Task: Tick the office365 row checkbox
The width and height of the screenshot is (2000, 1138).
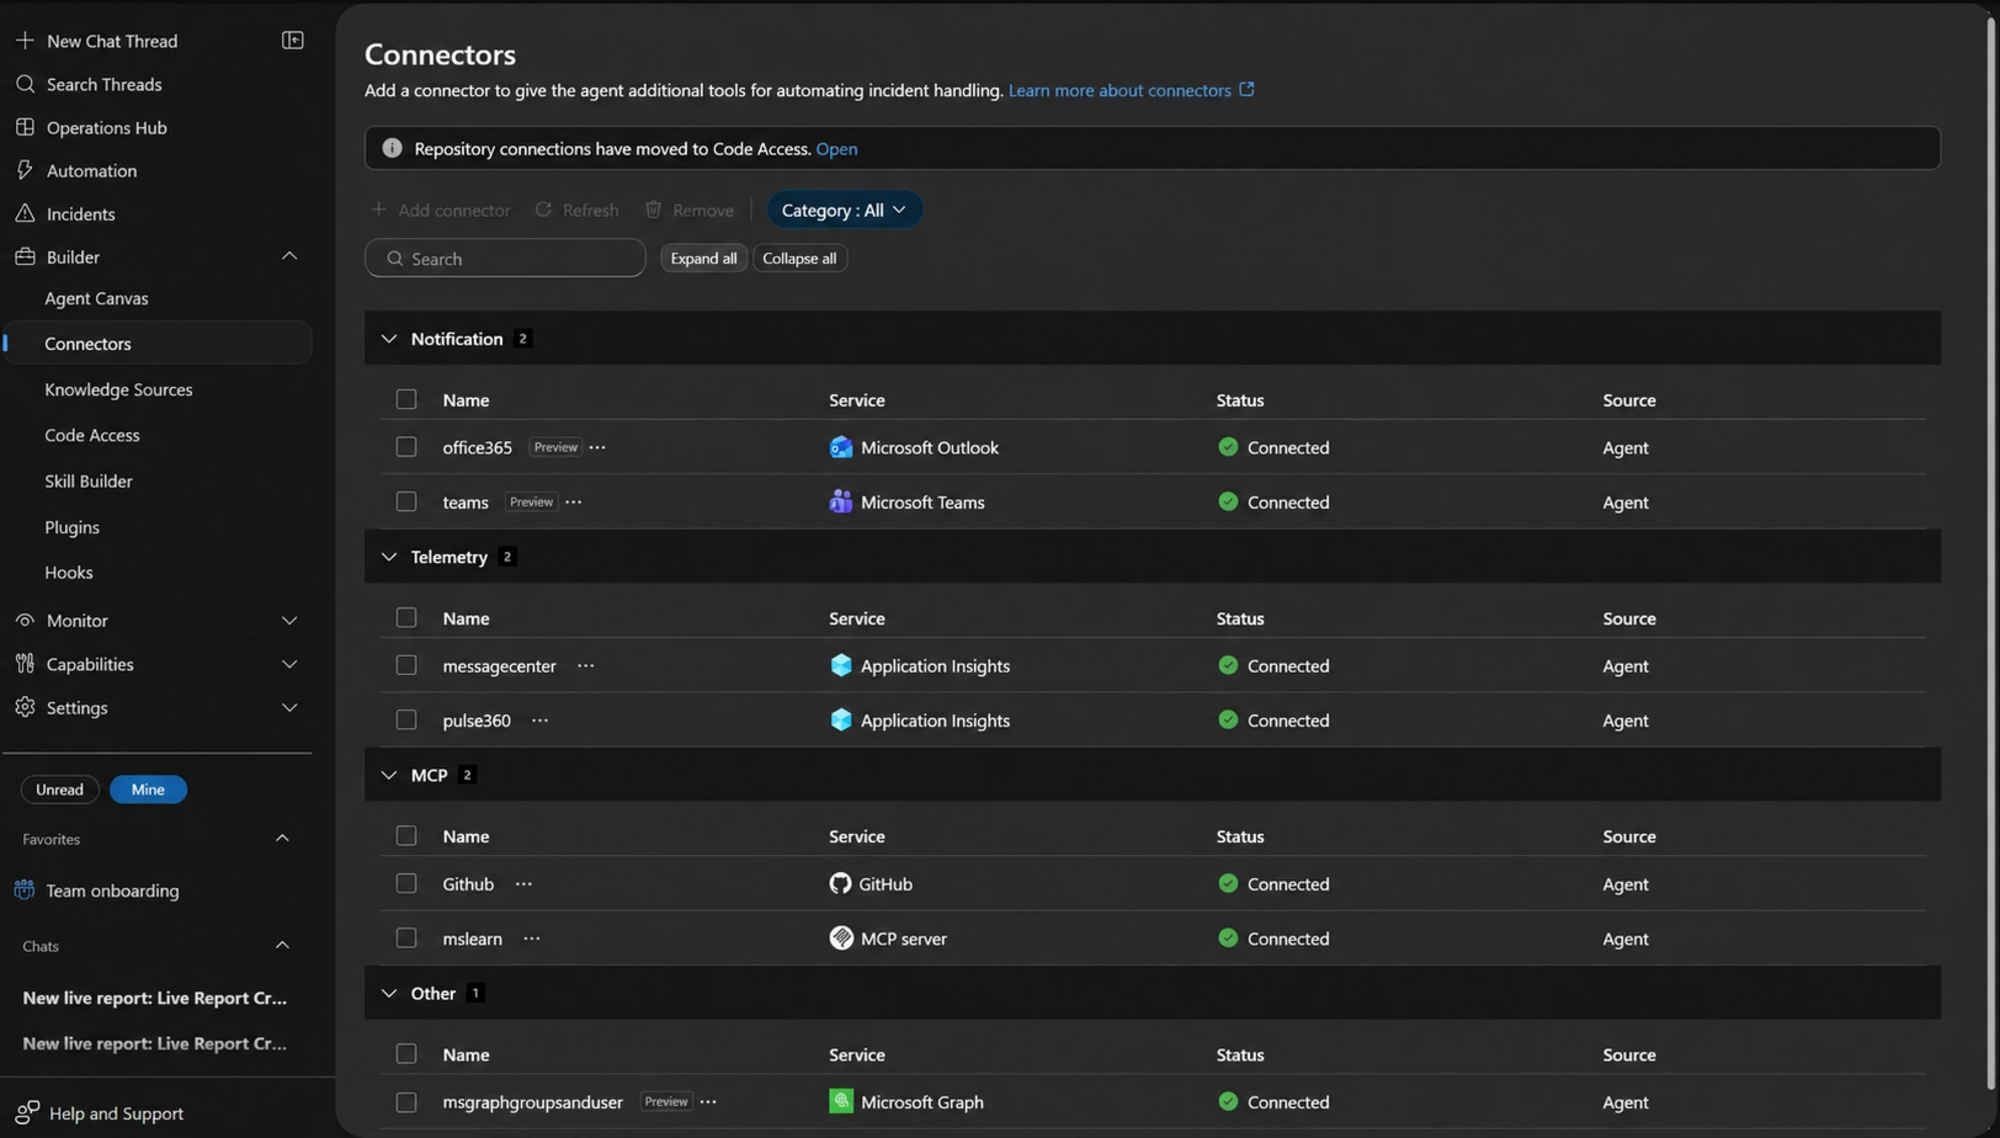Action: (x=406, y=447)
